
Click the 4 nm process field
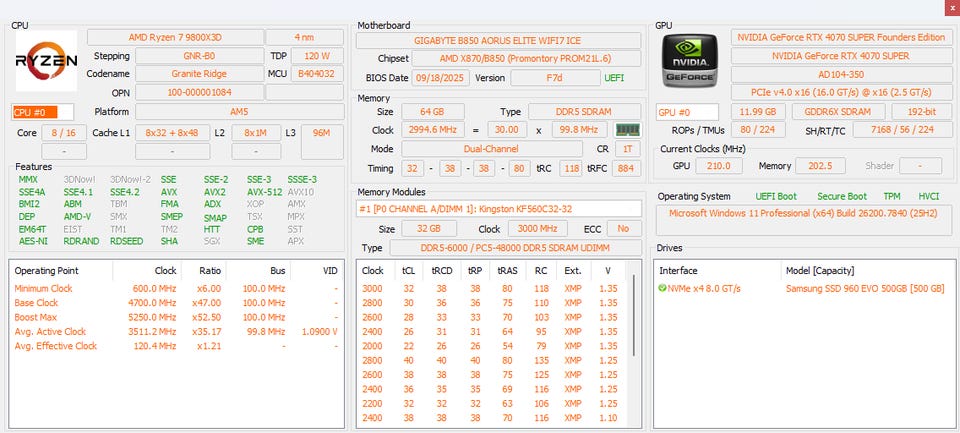[x=304, y=37]
